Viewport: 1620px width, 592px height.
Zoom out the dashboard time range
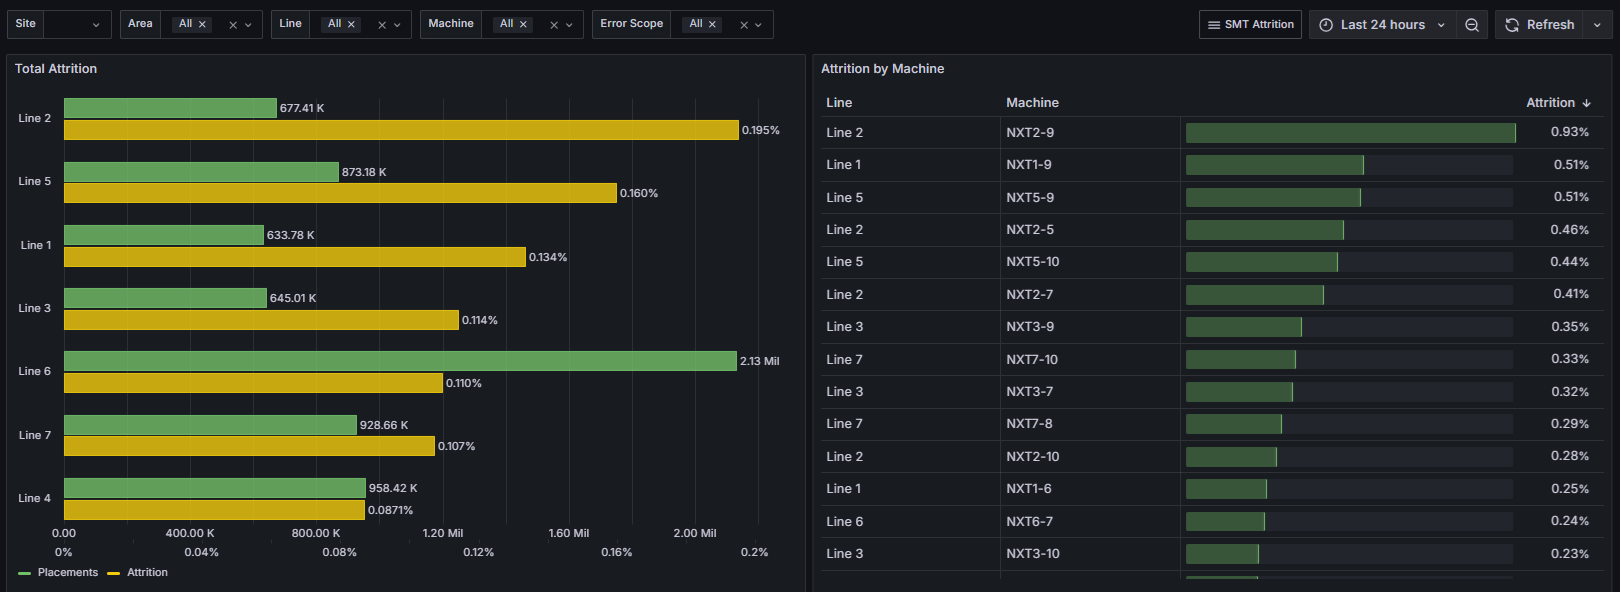click(x=1471, y=25)
